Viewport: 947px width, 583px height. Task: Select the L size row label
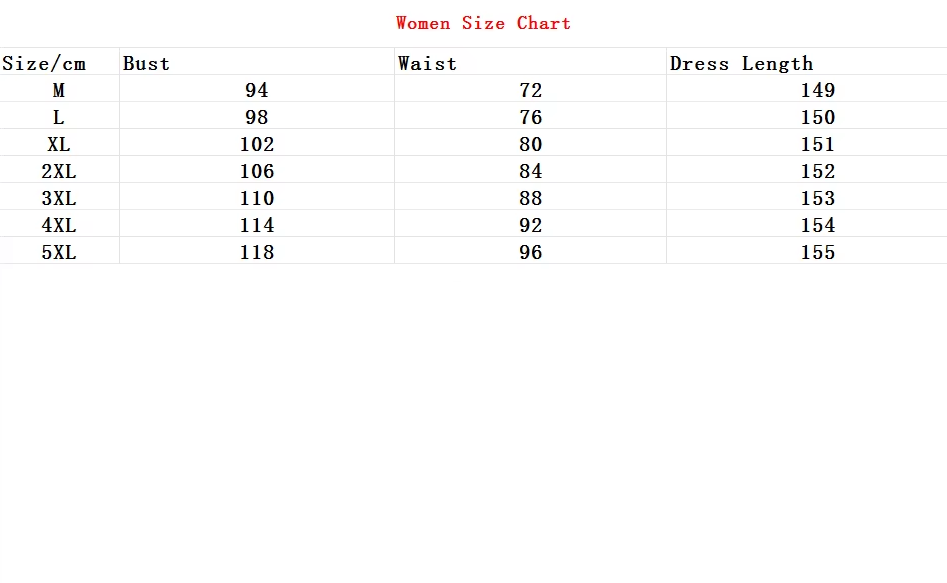[59, 118]
